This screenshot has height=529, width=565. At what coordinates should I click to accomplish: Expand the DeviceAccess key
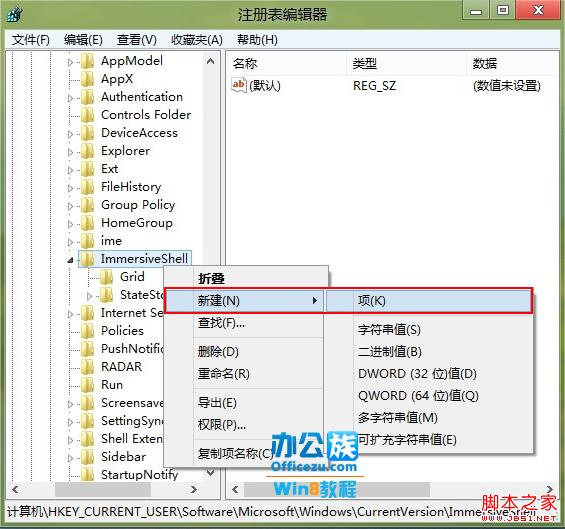[71, 134]
